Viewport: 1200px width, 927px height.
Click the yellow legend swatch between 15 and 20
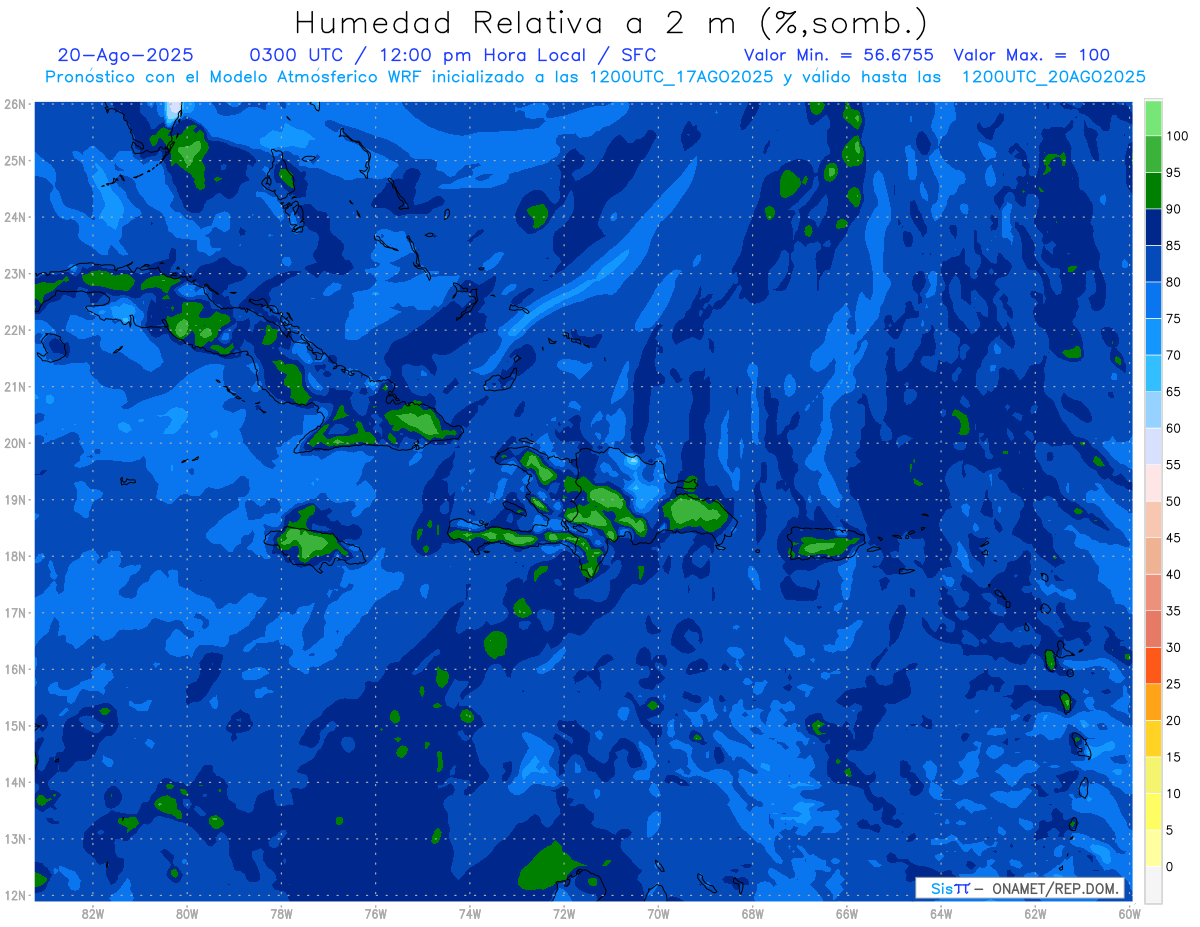1153,738
